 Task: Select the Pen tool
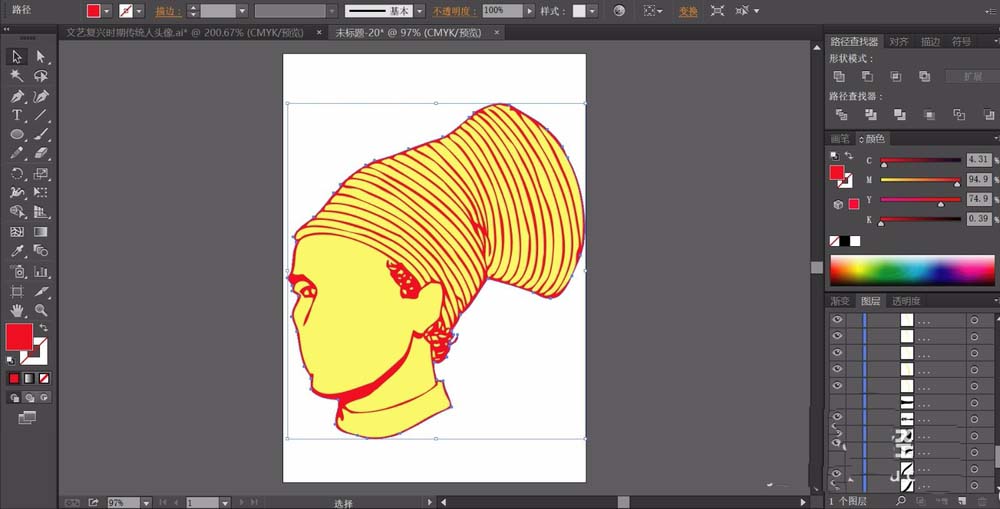(x=17, y=96)
